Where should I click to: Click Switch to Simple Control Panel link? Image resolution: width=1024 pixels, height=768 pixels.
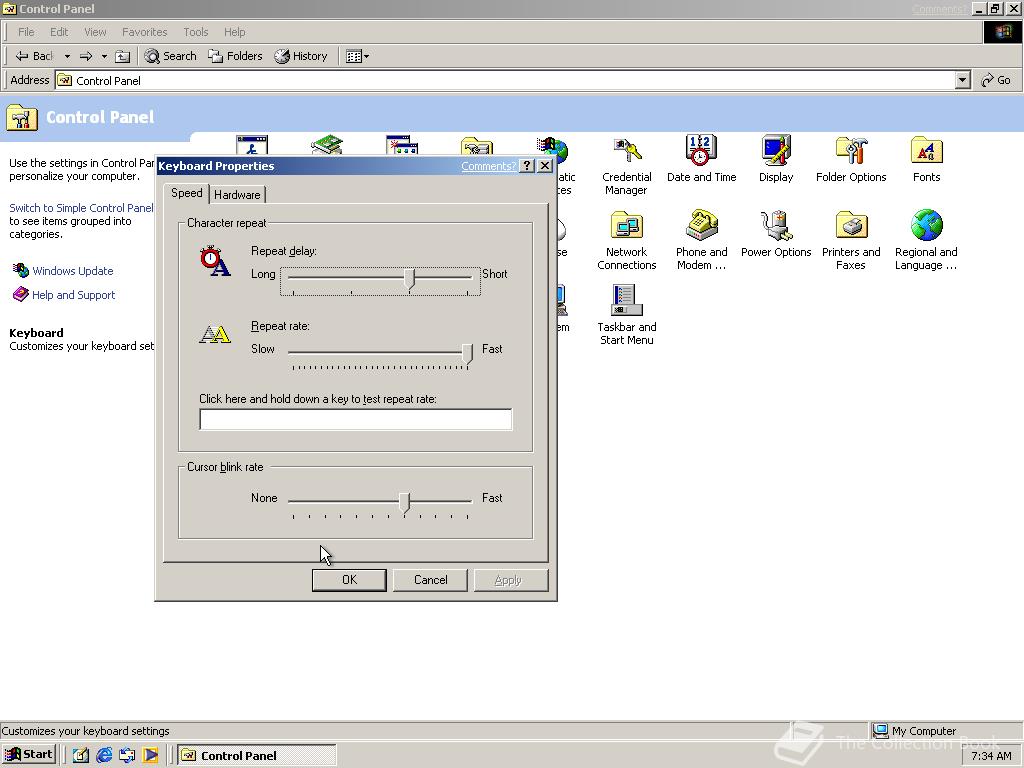pos(81,208)
